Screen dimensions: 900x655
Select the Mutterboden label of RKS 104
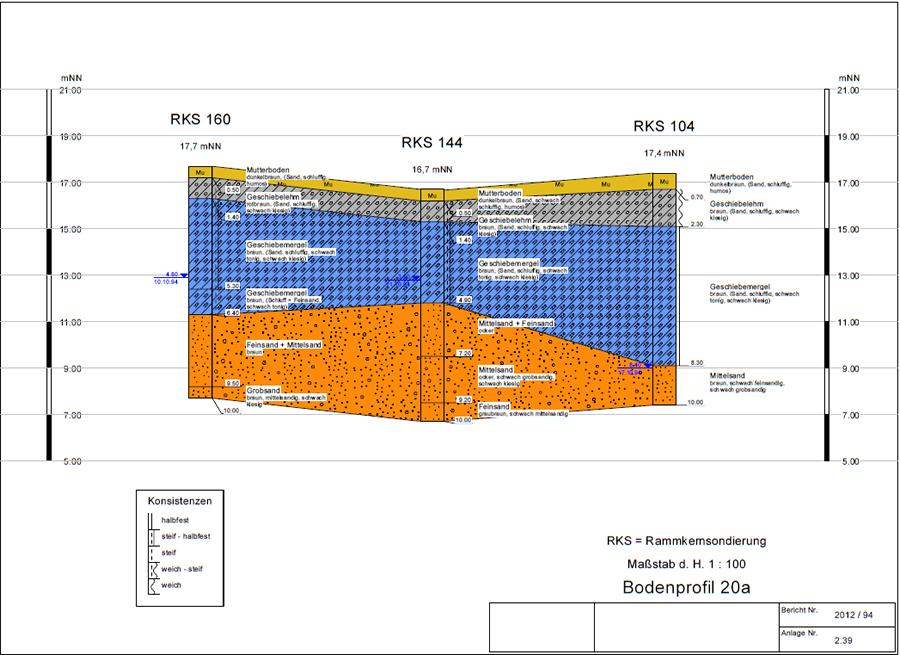point(732,177)
